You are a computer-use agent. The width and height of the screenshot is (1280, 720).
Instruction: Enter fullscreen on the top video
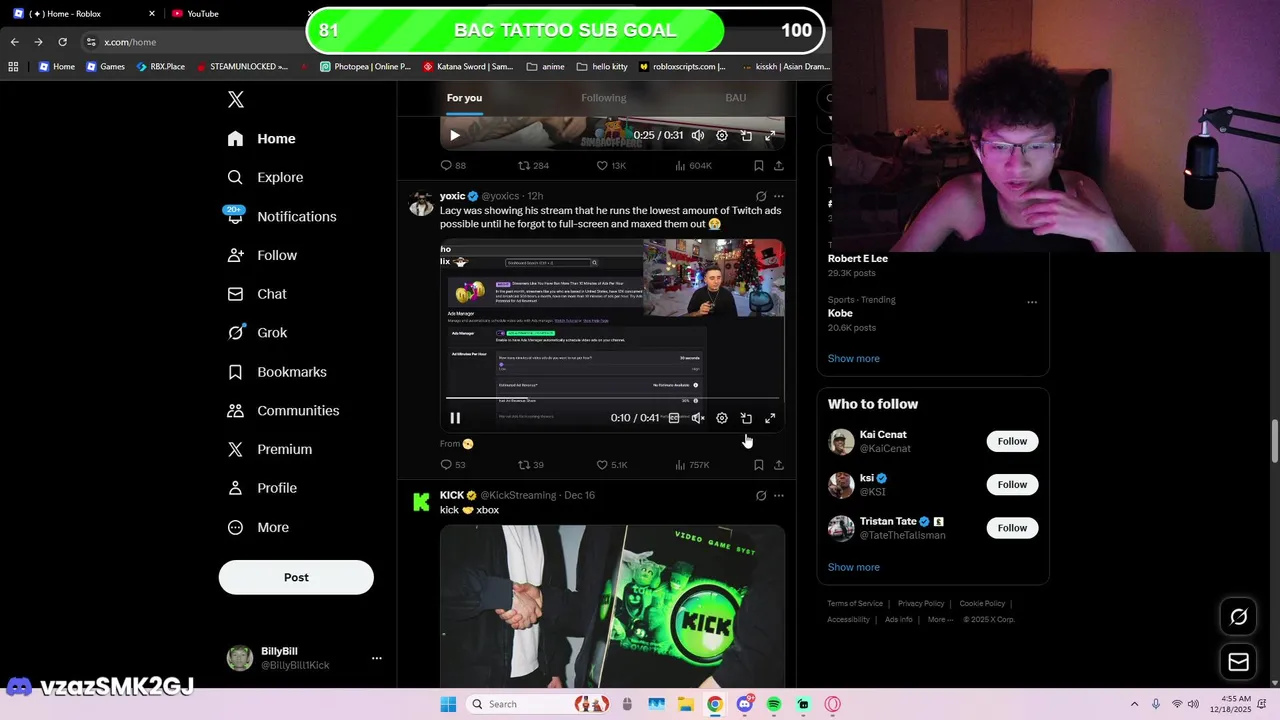pyautogui.click(x=770, y=135)
